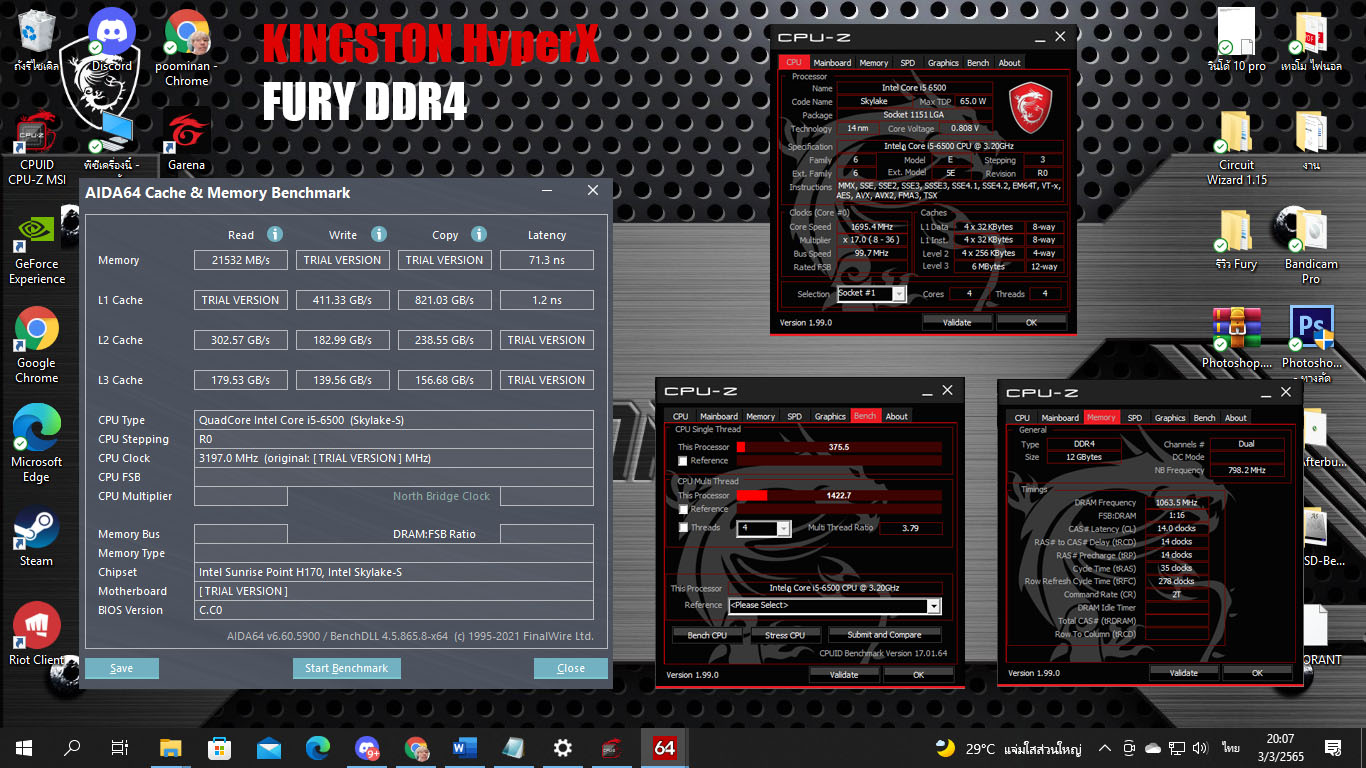Open the Discord desktop shortcut
1366x768 pixels.
click(112, 42)
